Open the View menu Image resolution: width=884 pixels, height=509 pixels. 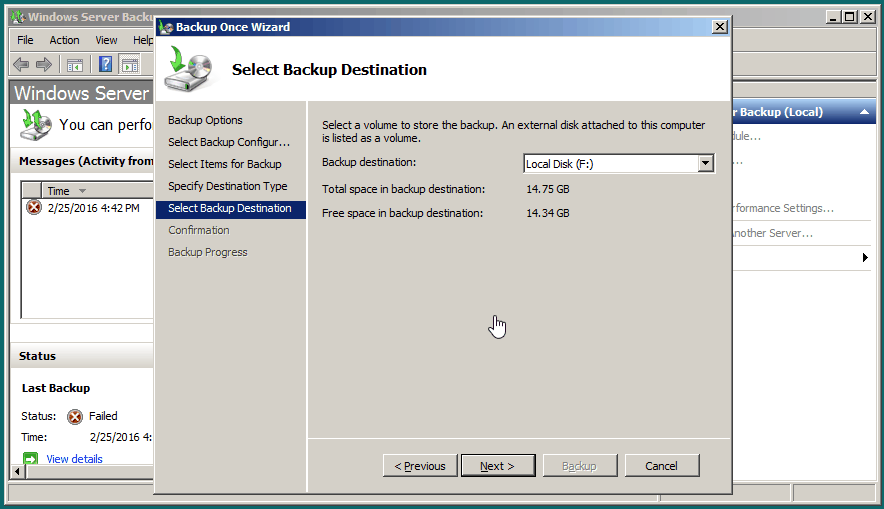(x=106, y=40)
